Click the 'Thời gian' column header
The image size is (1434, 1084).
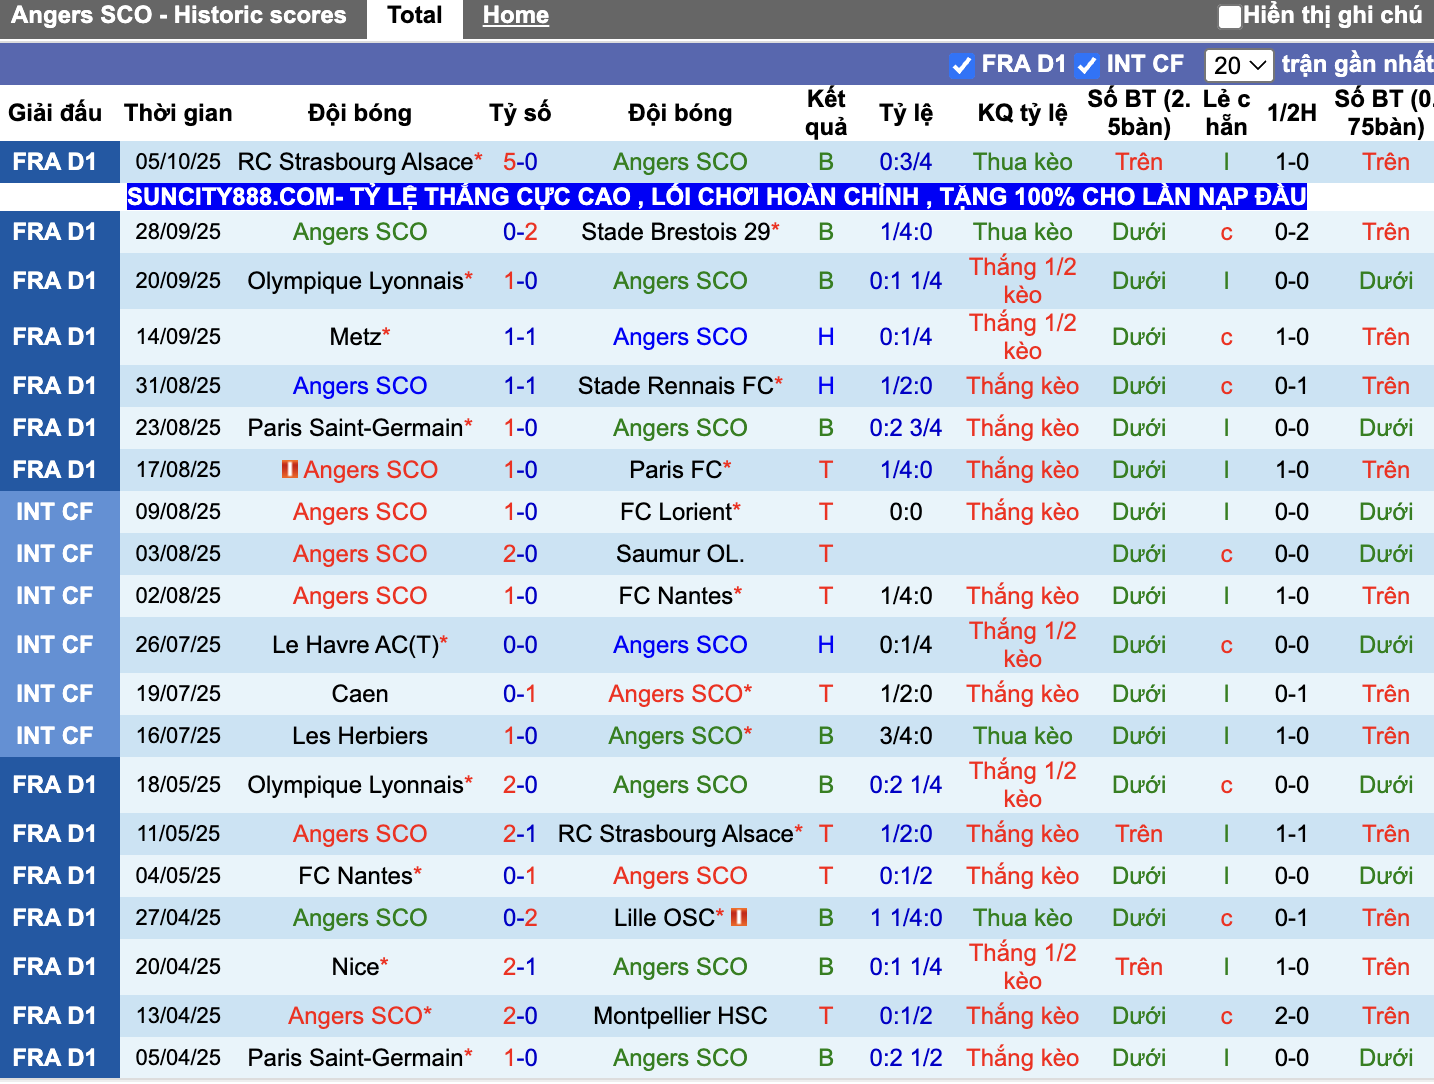(x=178, y=113)
